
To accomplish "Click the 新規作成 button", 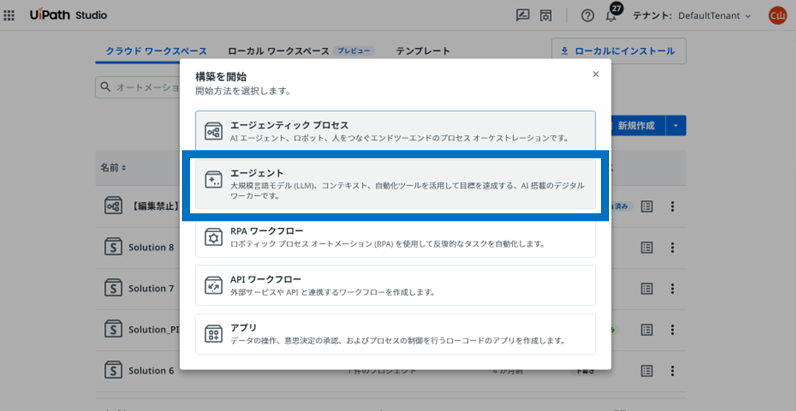I will pyautogui.click(x=638, y=126).
